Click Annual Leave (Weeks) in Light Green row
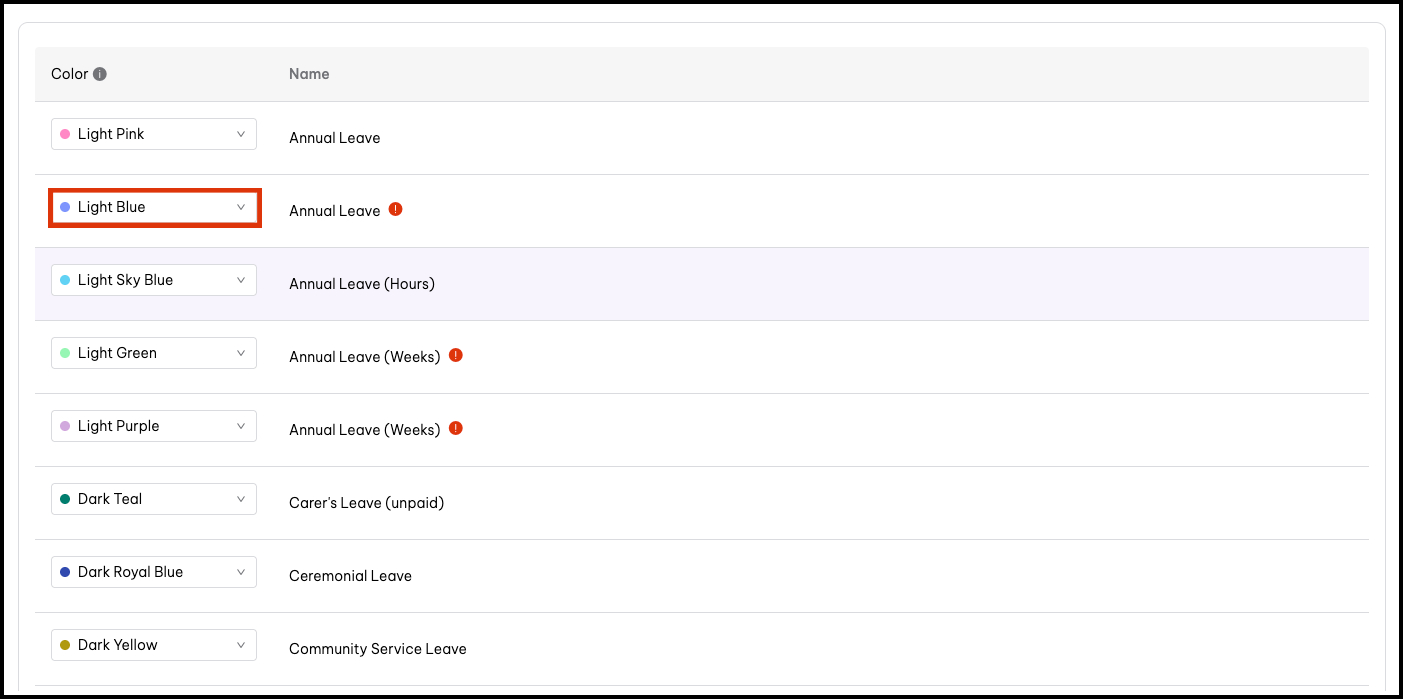 coord(364,357)
